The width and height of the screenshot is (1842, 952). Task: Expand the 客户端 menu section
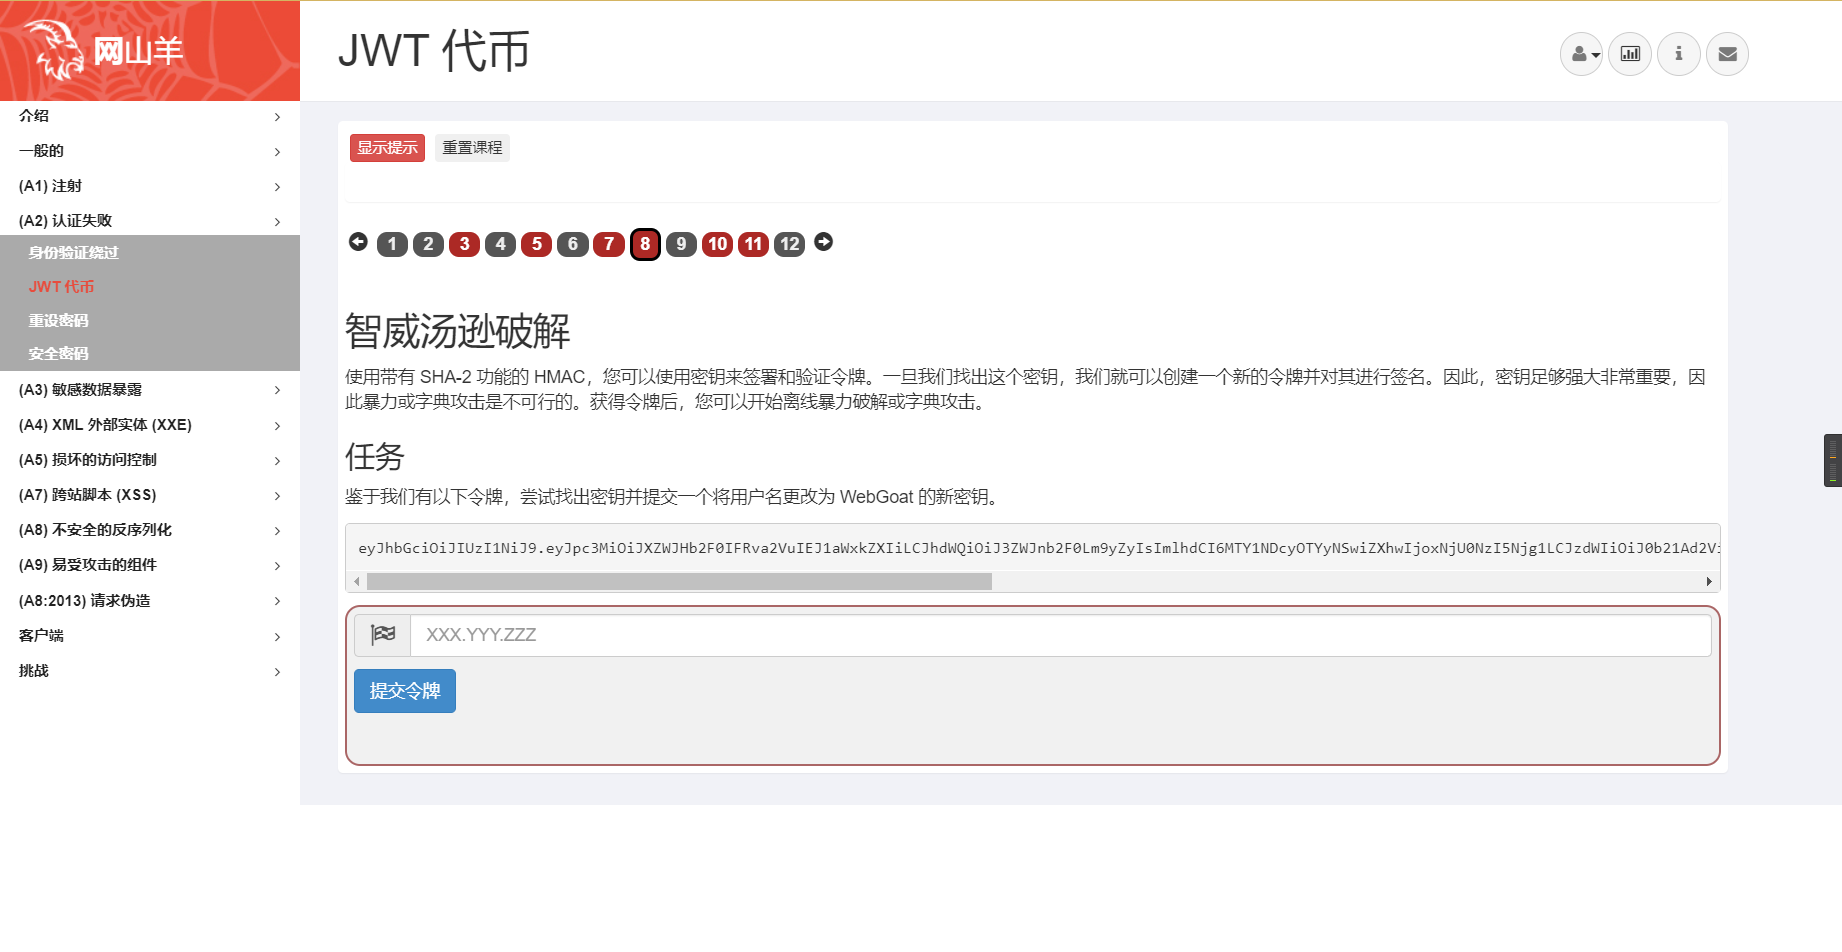pyautogui.click(x=150, y=636)
